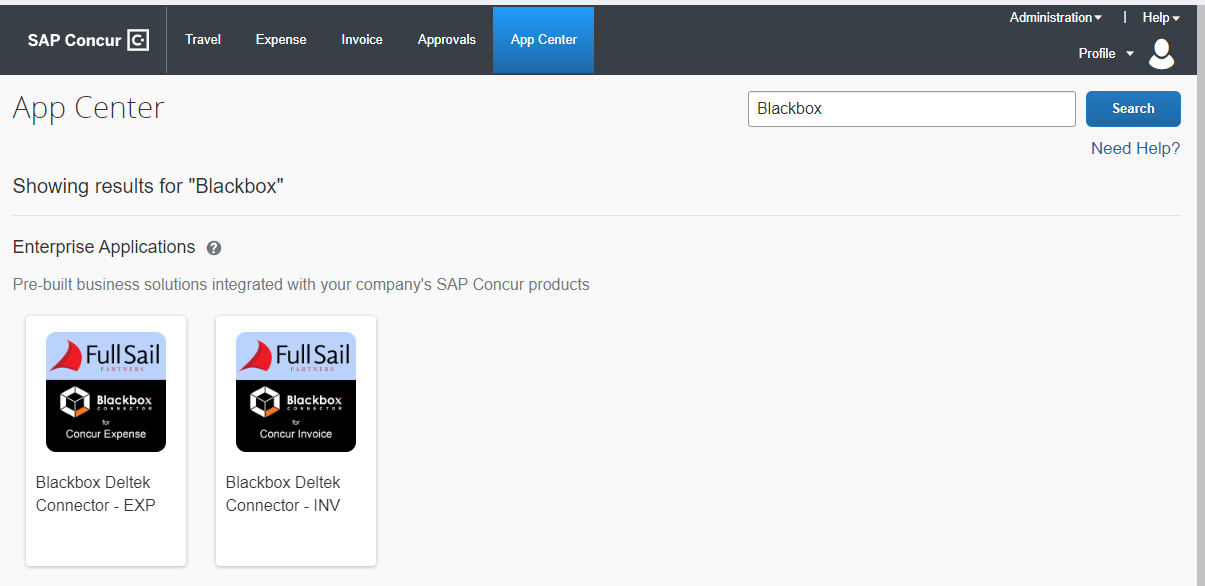Click 'Blackbox Deltek Connector - INV' title
Viewport: 1205px width, 586px height.
point(284,494)
